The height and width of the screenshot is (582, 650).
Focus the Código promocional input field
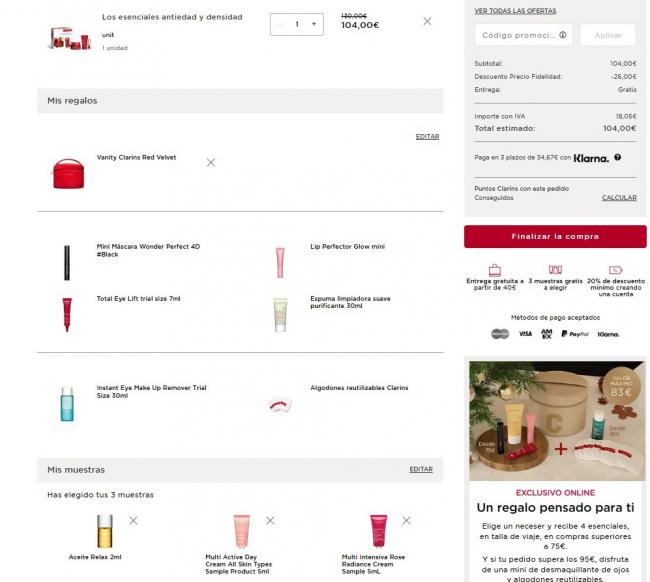pos(524,35)
